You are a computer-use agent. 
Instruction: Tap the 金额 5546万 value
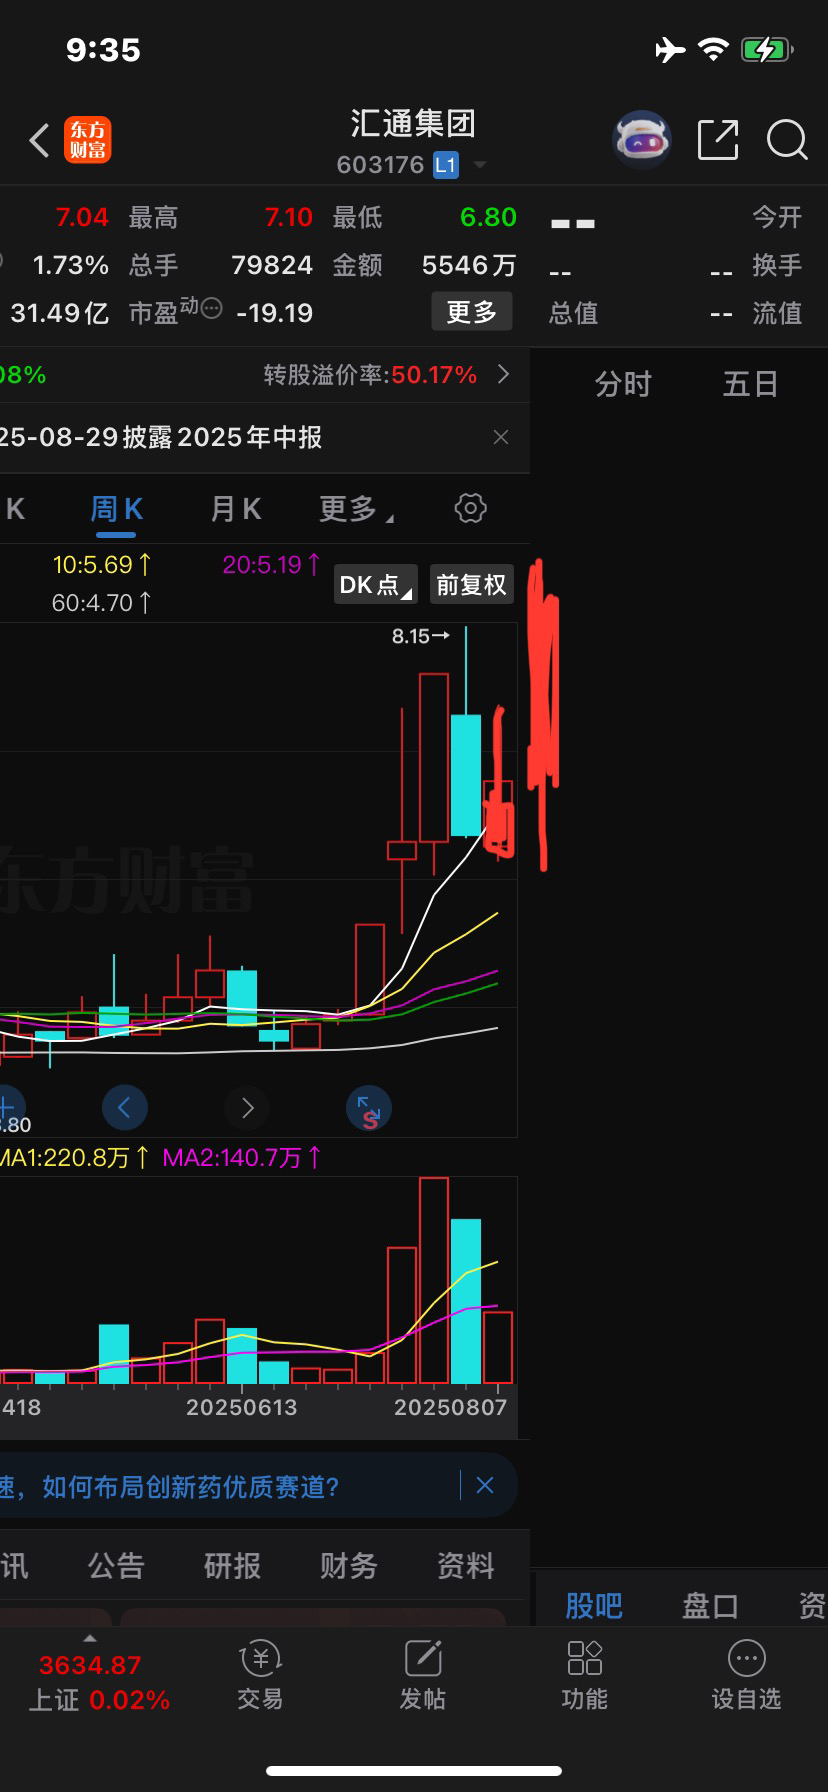[469, 265]
